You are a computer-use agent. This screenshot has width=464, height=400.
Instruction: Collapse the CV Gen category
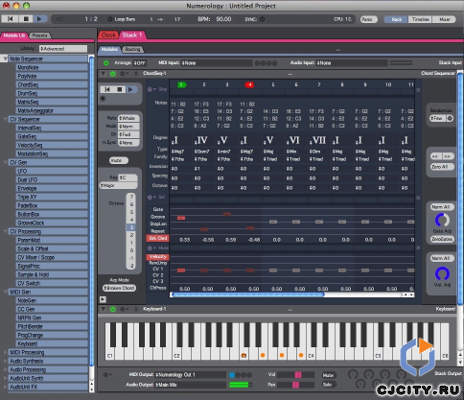[x=4, y=162]
